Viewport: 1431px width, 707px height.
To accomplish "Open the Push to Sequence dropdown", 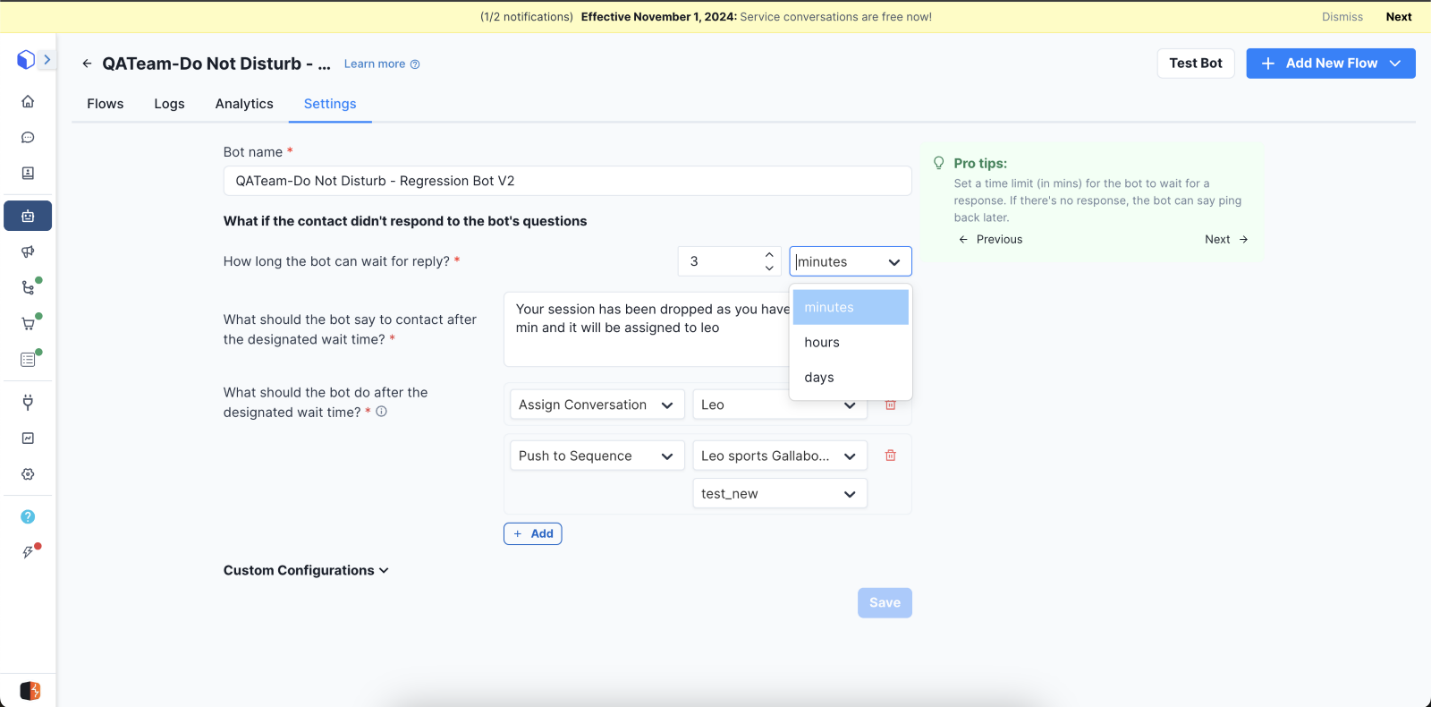I will [596, 456].
